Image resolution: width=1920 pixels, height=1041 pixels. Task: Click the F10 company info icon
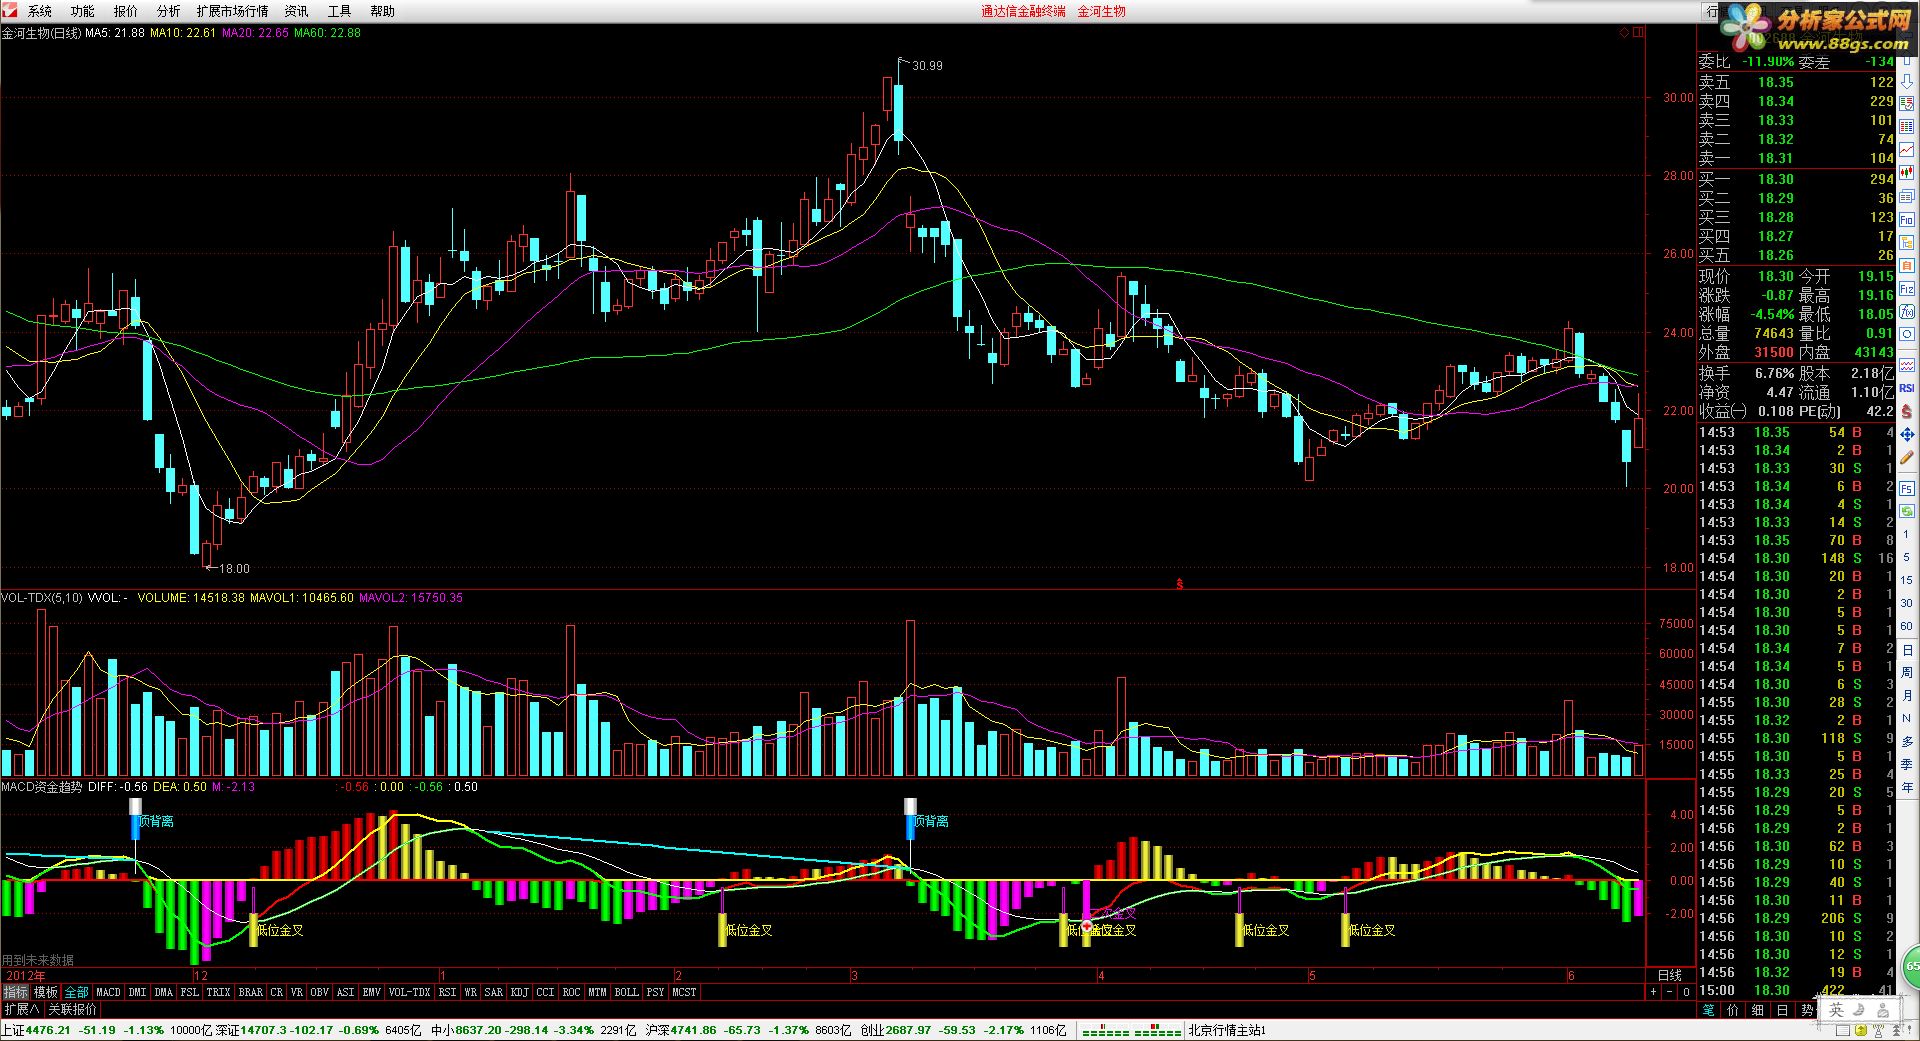pyautogui.click(x=1907, y=219)
